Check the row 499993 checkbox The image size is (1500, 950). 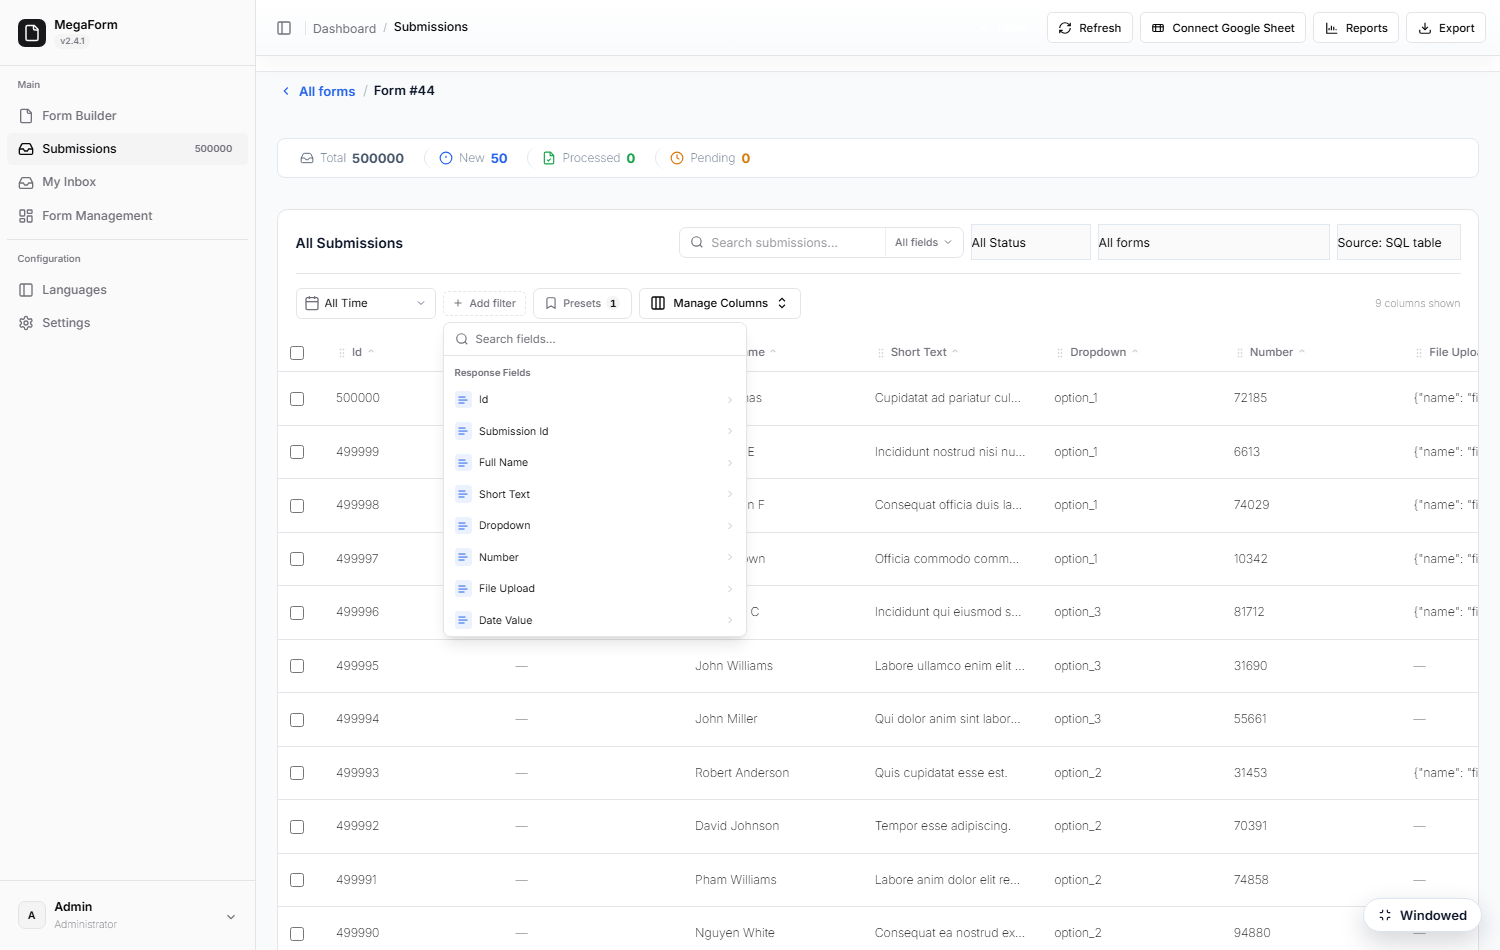(297, 773)
